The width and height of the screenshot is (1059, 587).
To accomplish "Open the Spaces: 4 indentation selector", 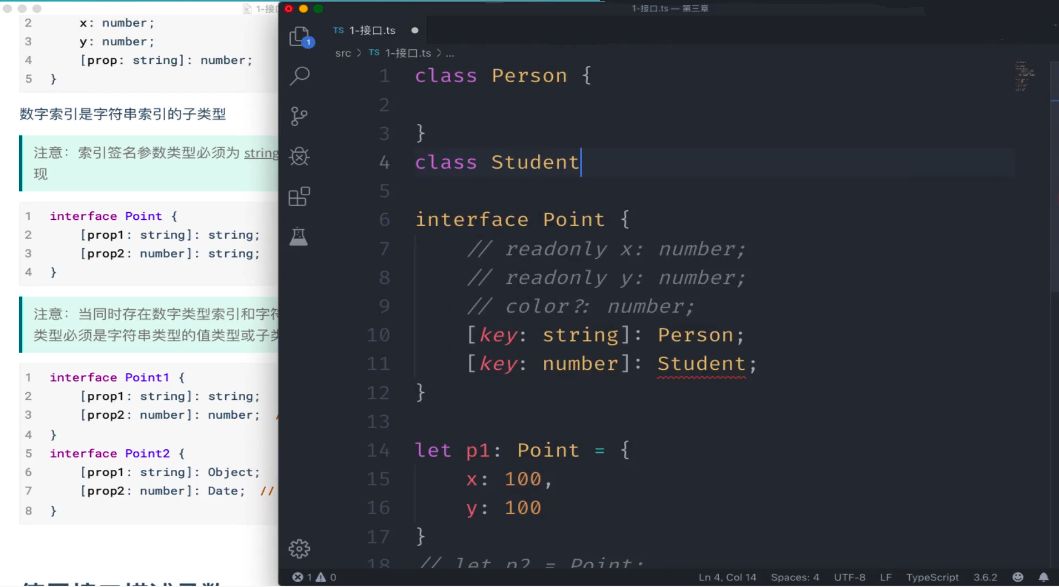I will (795, 577).
